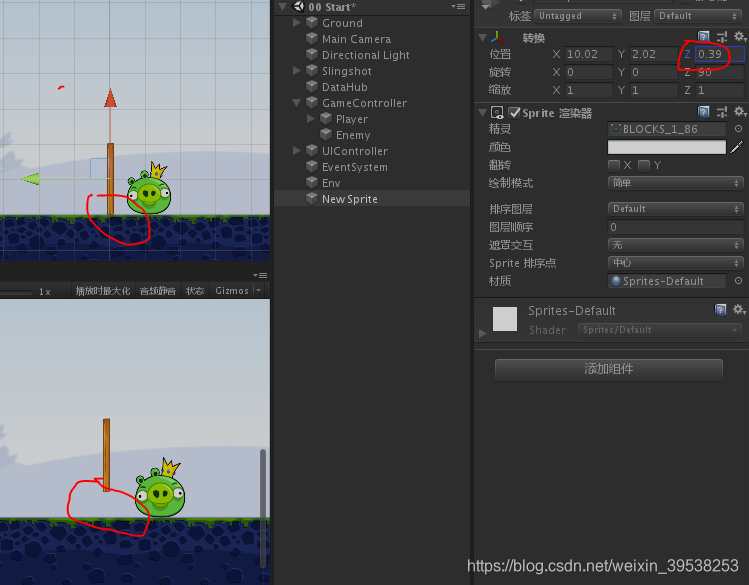This screenshot has height=585, width=749.
Task: Open Transform preset selector icon
Action: [x=722, y=37]
